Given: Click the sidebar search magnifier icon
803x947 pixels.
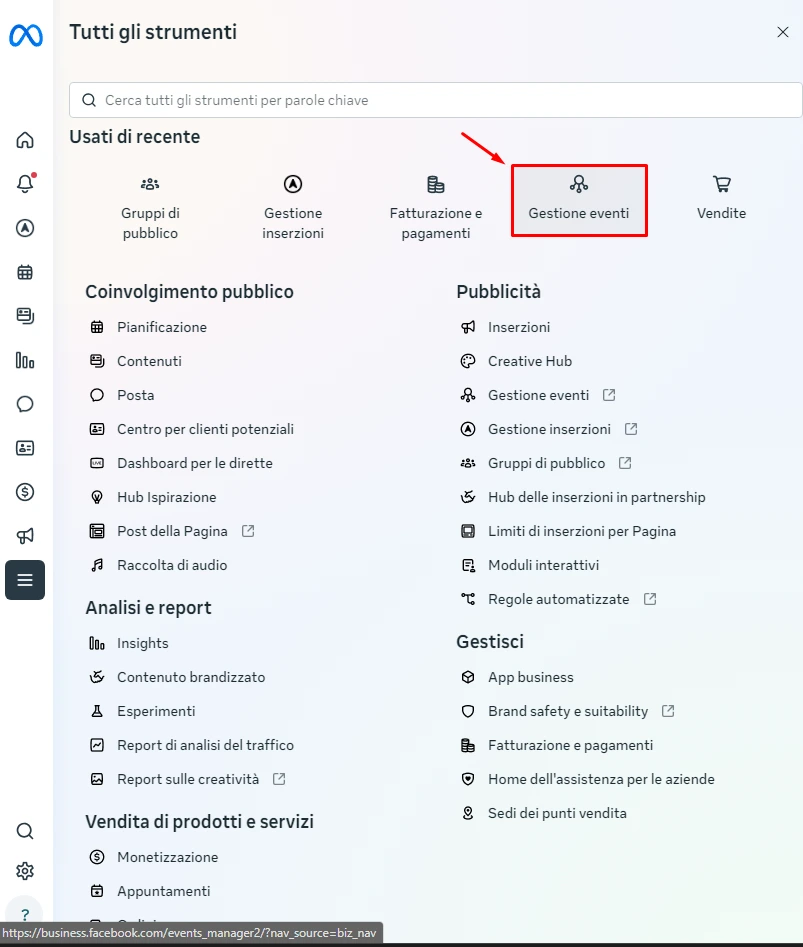Looking at the screenshot, I should point(25,831).
